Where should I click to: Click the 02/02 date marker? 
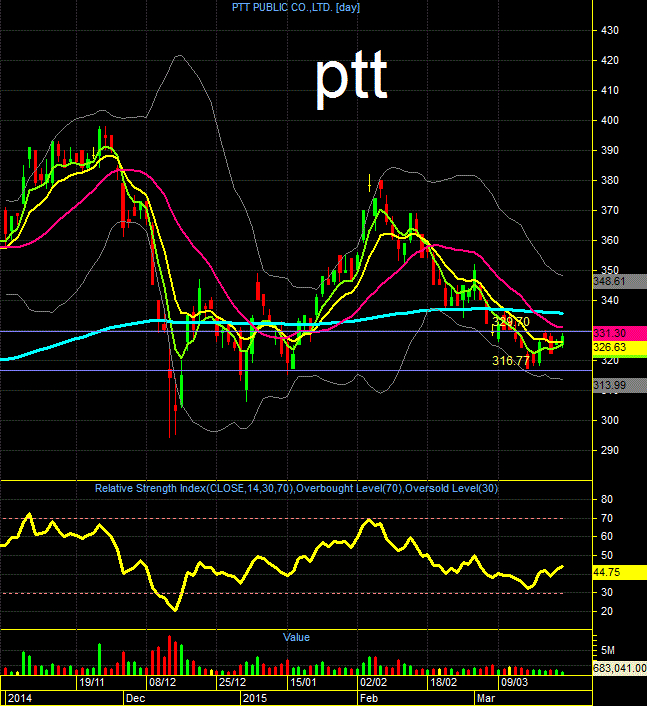coord(373,682)
